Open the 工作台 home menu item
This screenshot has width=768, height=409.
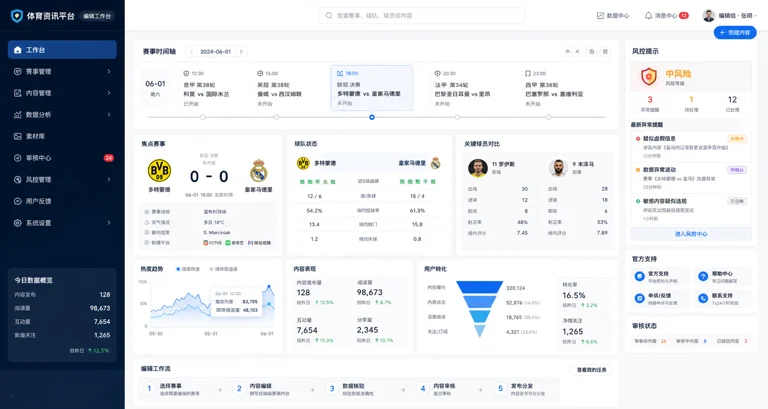point(62,50)
